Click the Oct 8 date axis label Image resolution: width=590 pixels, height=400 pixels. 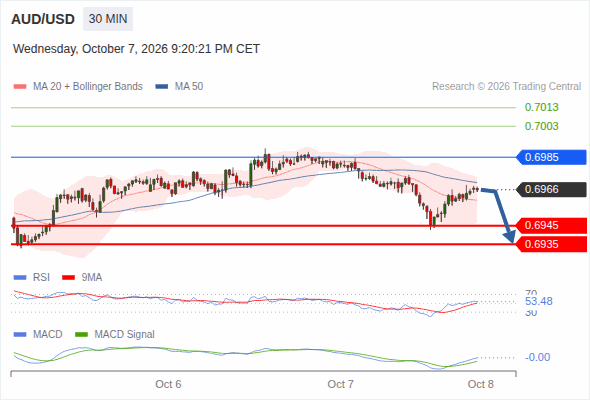481,384
